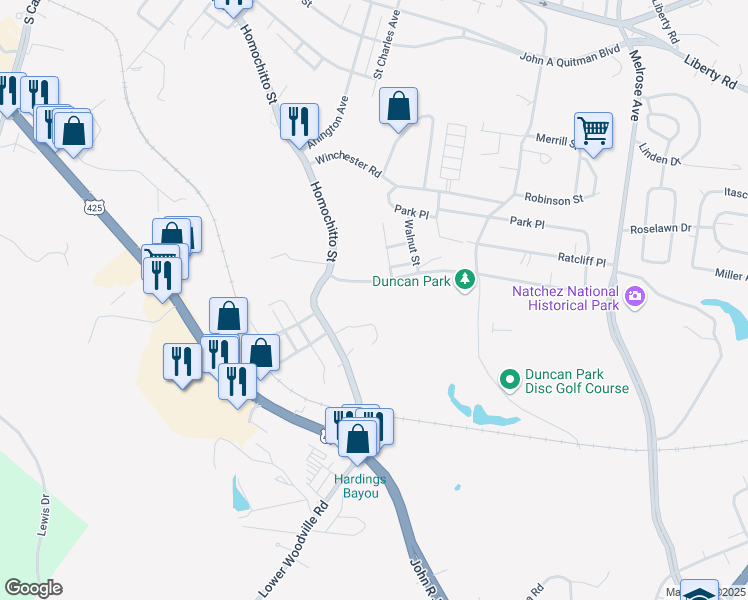Open Duncan Park Disc Golf Course pin
The width and height of the screenshot is (748, 600).
(x=509, y=380)
